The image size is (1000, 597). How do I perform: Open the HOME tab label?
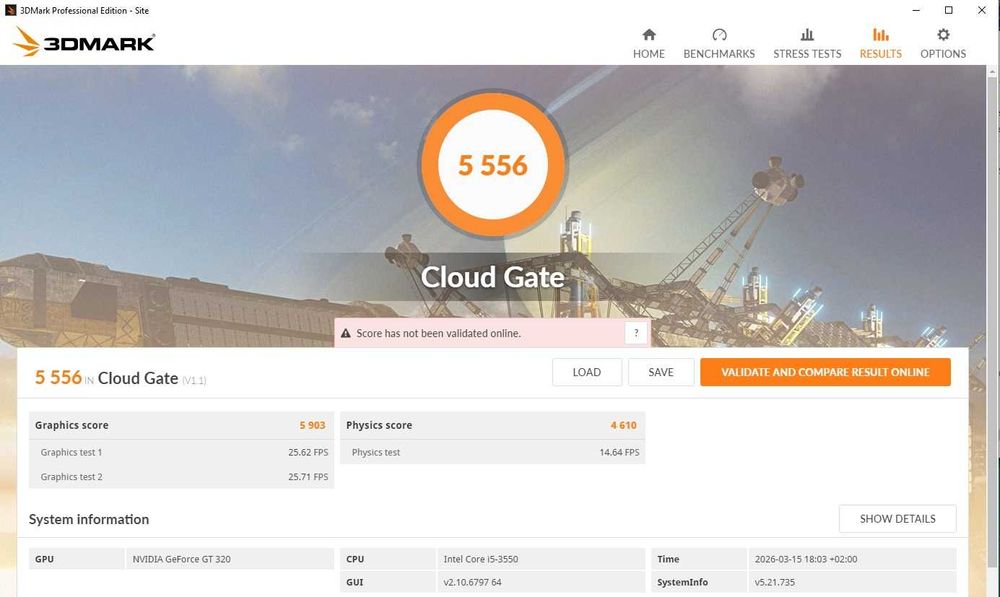[x=649, y=54]
